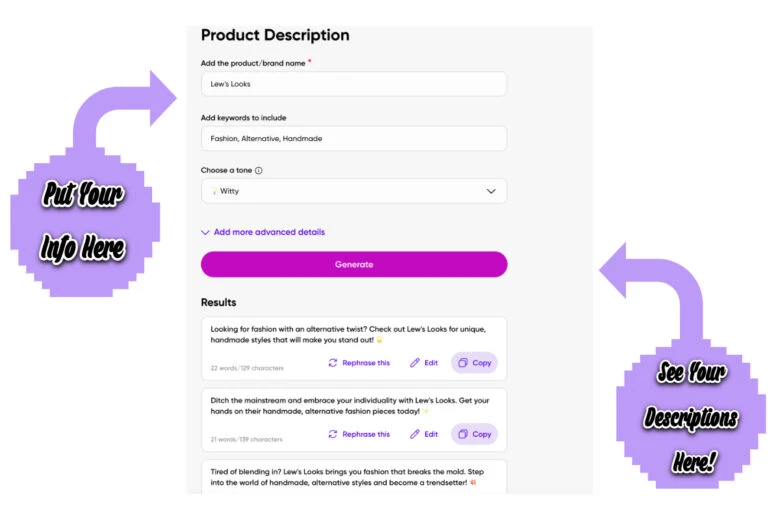Click the Copy icon in second result
This screenshot has height=520, width=780.
(463, 434)
